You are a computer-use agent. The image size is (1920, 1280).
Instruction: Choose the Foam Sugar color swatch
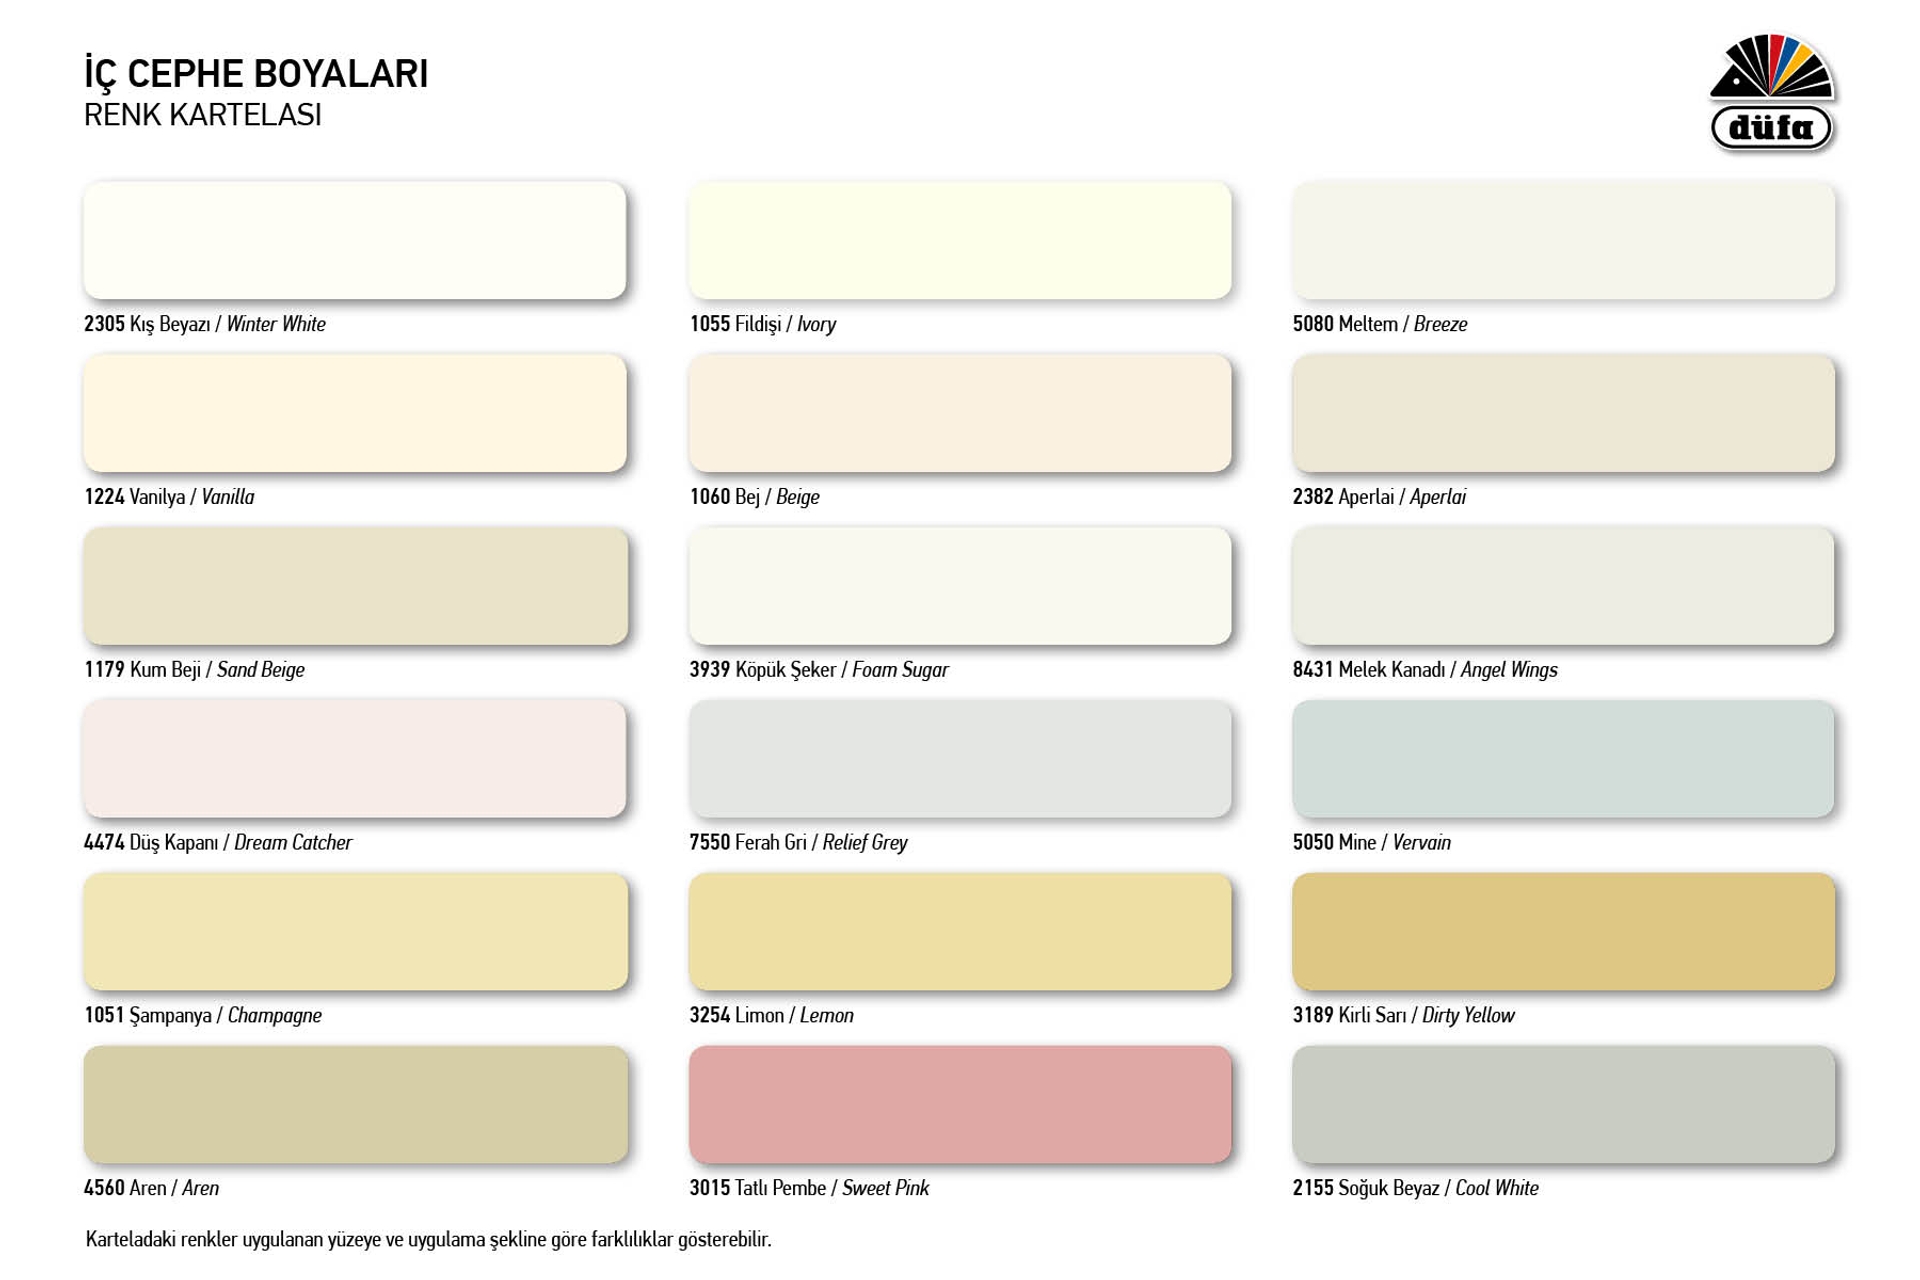960,586
